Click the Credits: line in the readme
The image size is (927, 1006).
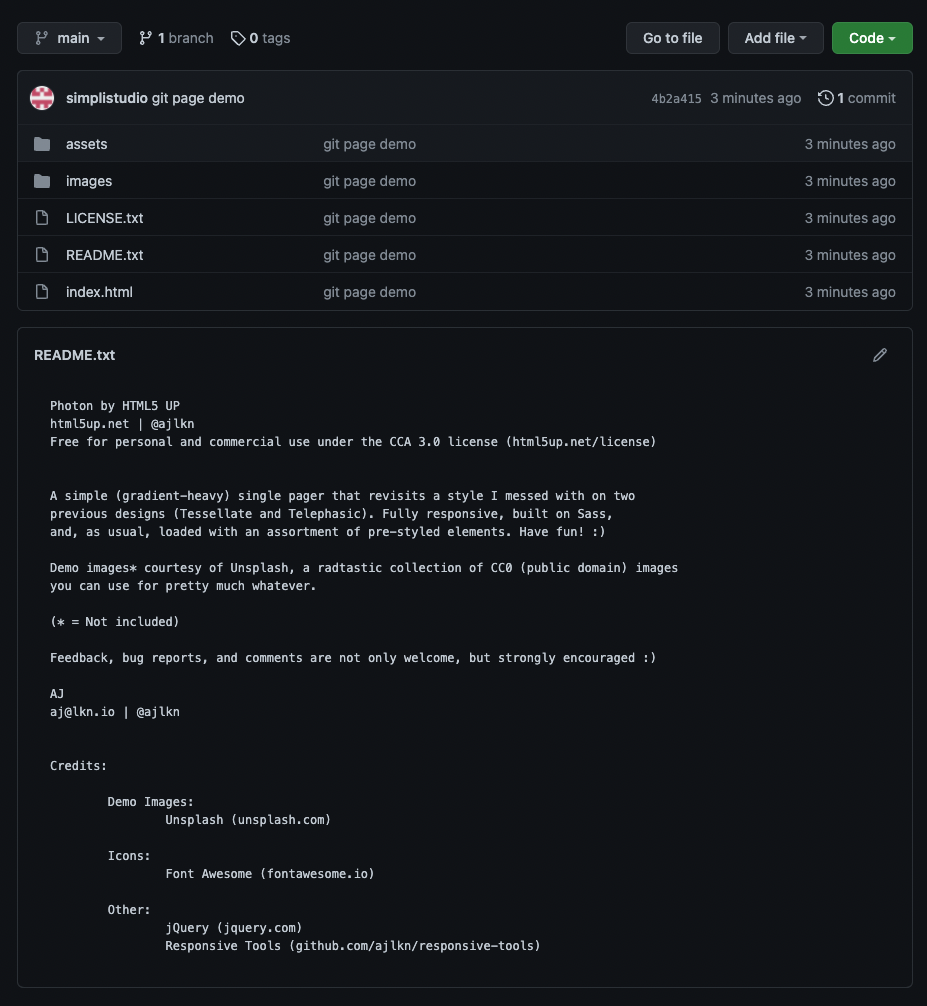[x=78, y=766]
